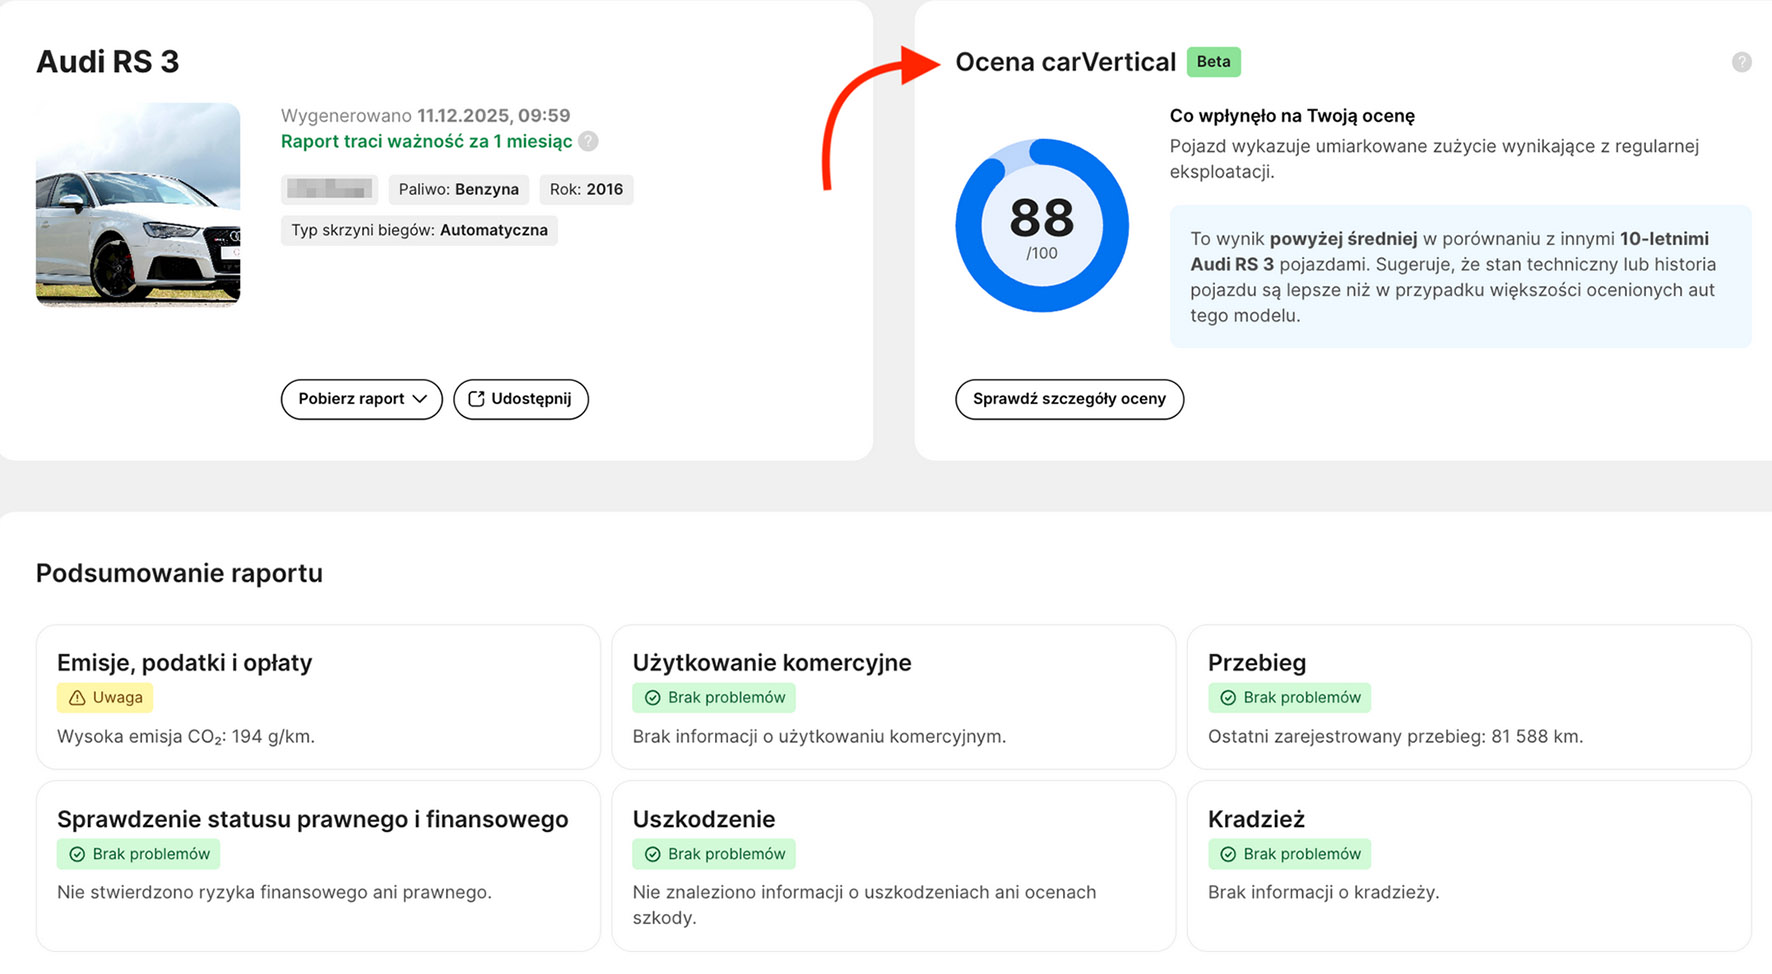Click checkmark icon under Przebieg heading
This screenshot has width=1772, height=974.
[x=1228, y=698]
